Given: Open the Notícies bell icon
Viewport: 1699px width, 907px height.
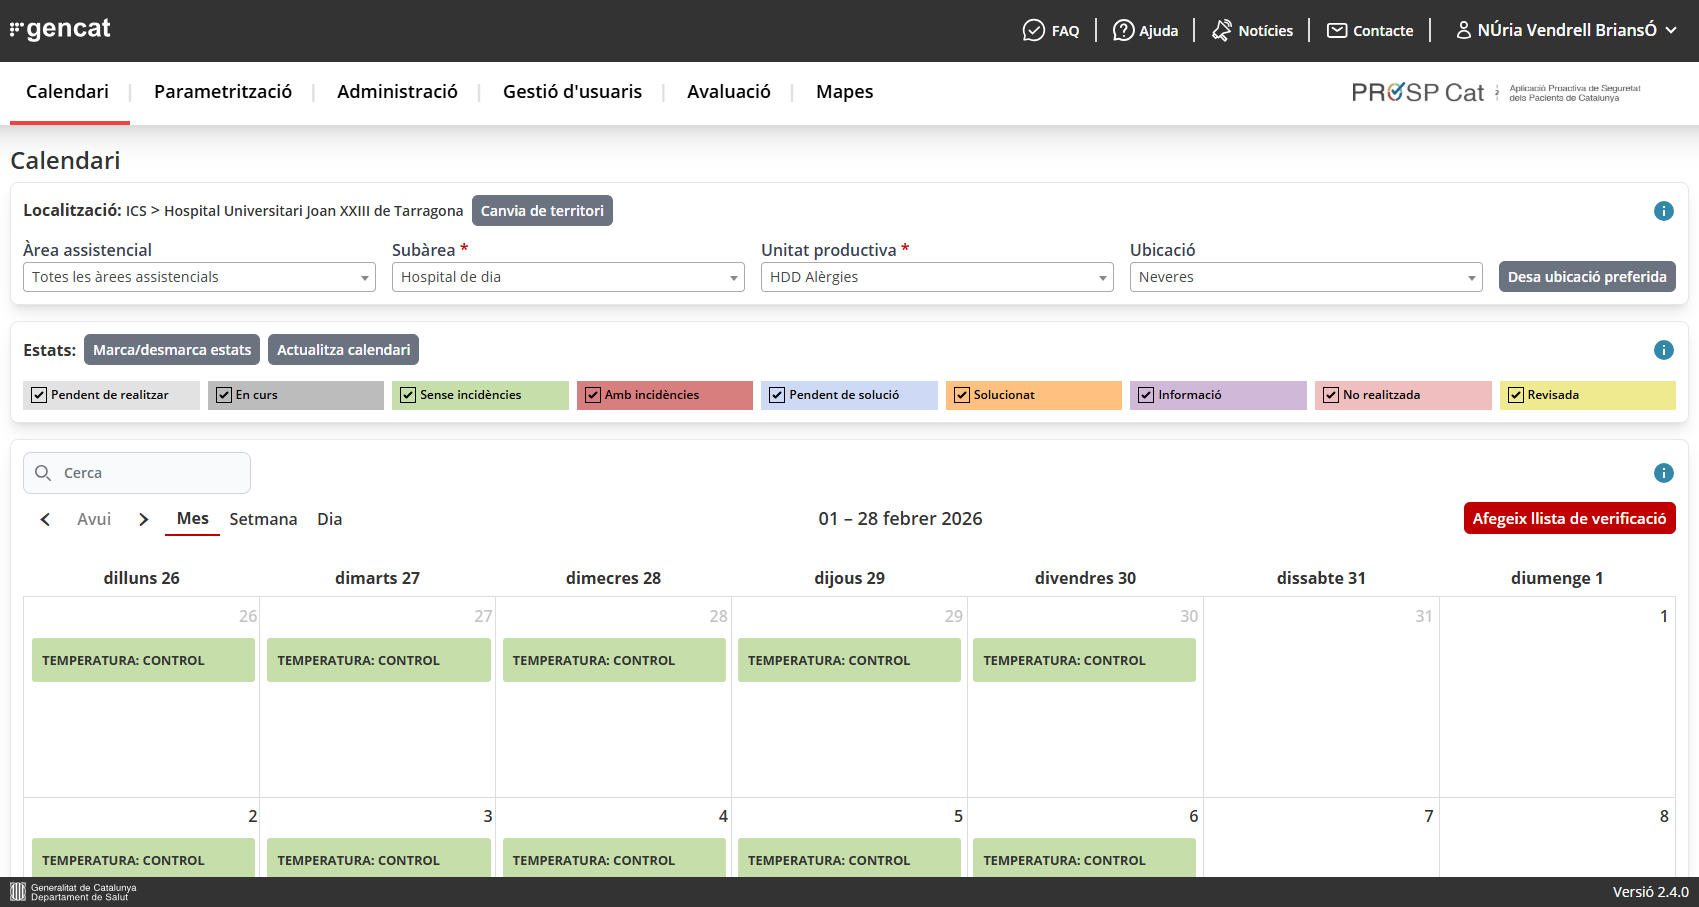Looking at the screenshot, I should coord(1222,31).
